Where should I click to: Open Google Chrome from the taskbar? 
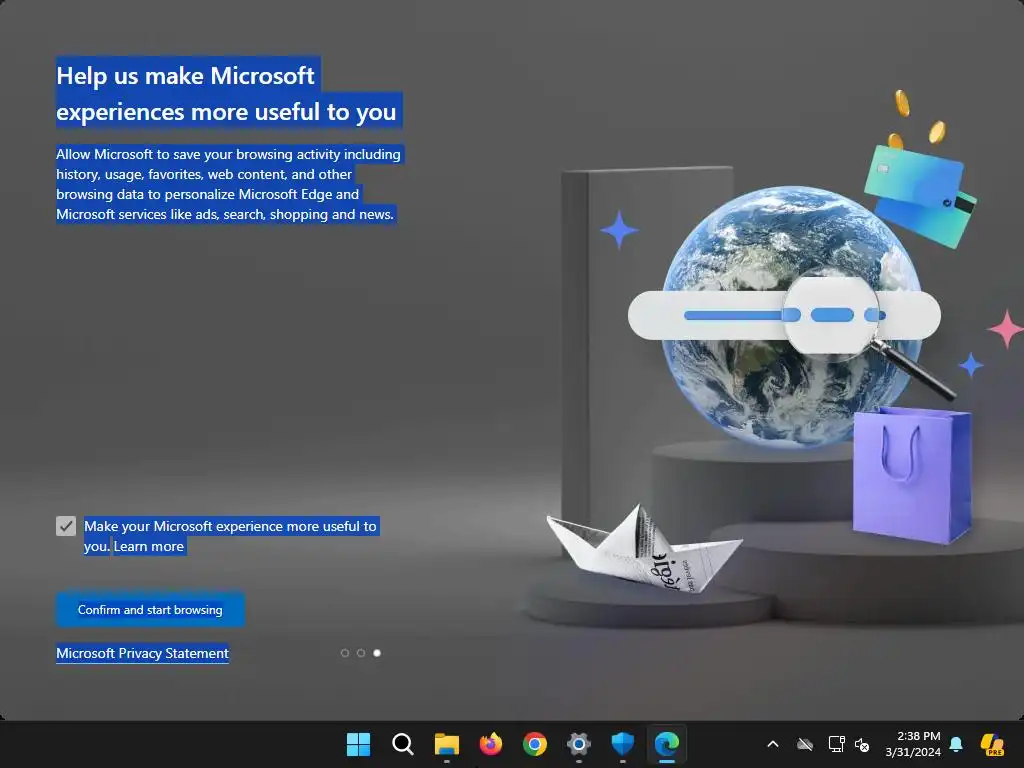pos(534,744)
